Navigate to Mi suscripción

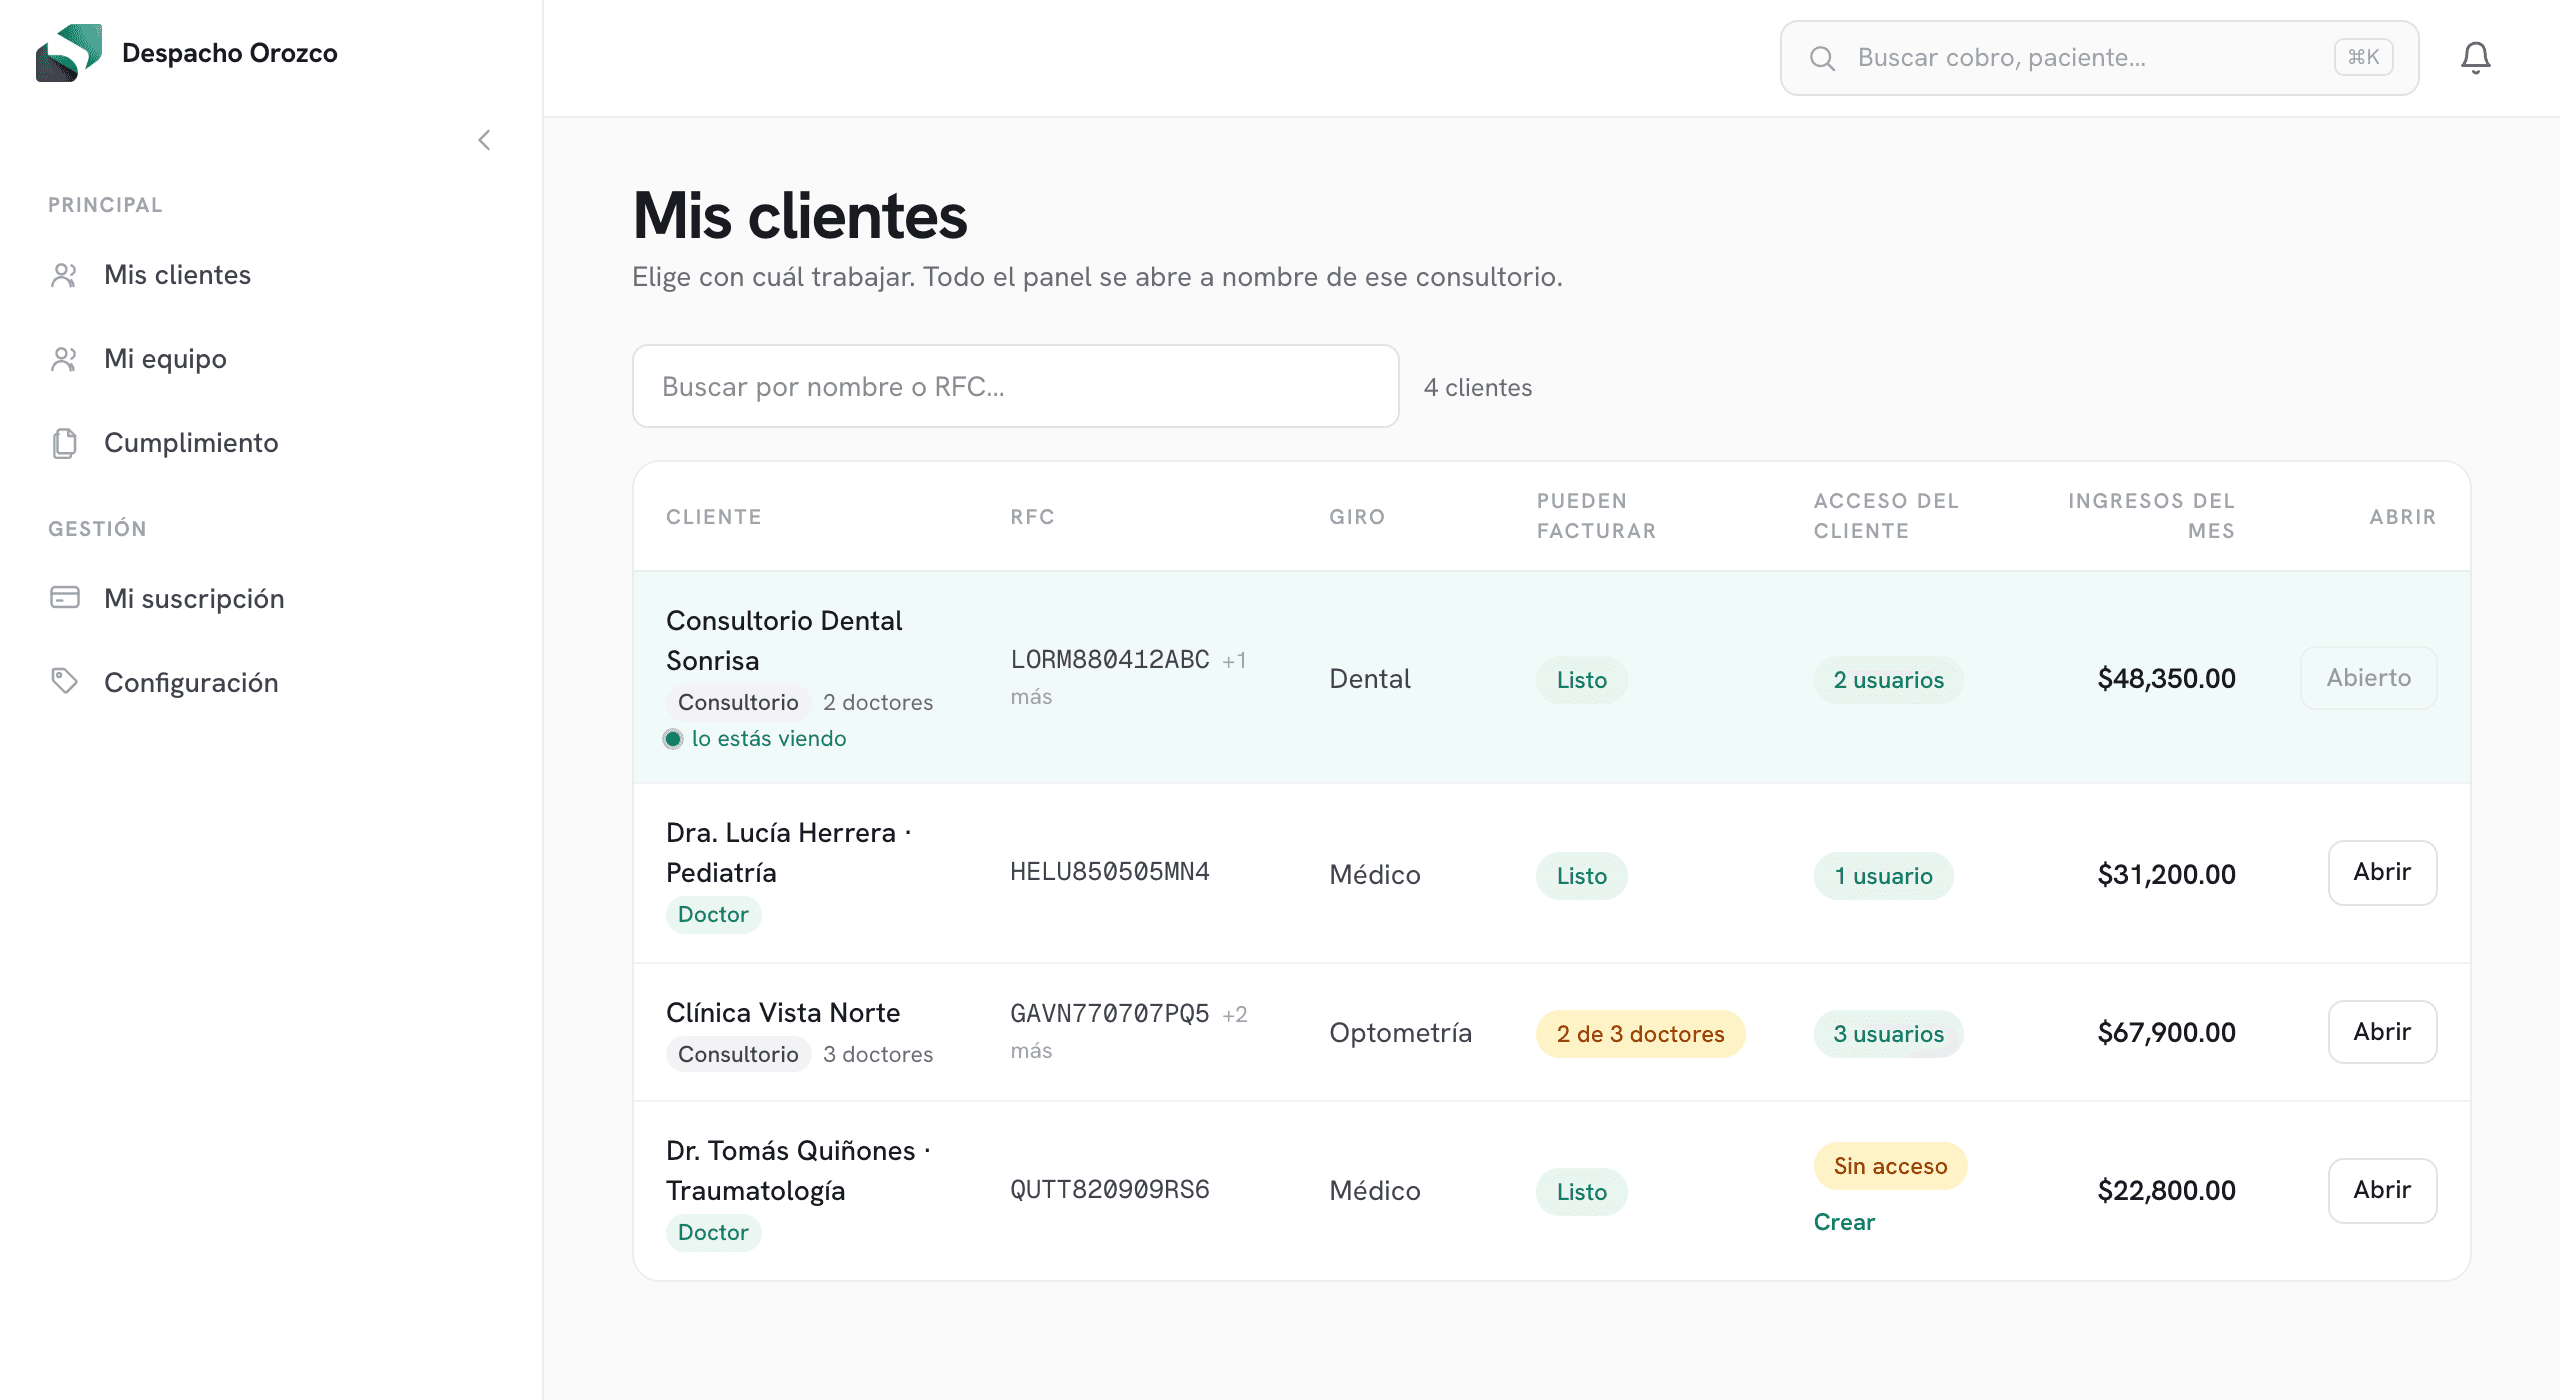coord(194,599)
